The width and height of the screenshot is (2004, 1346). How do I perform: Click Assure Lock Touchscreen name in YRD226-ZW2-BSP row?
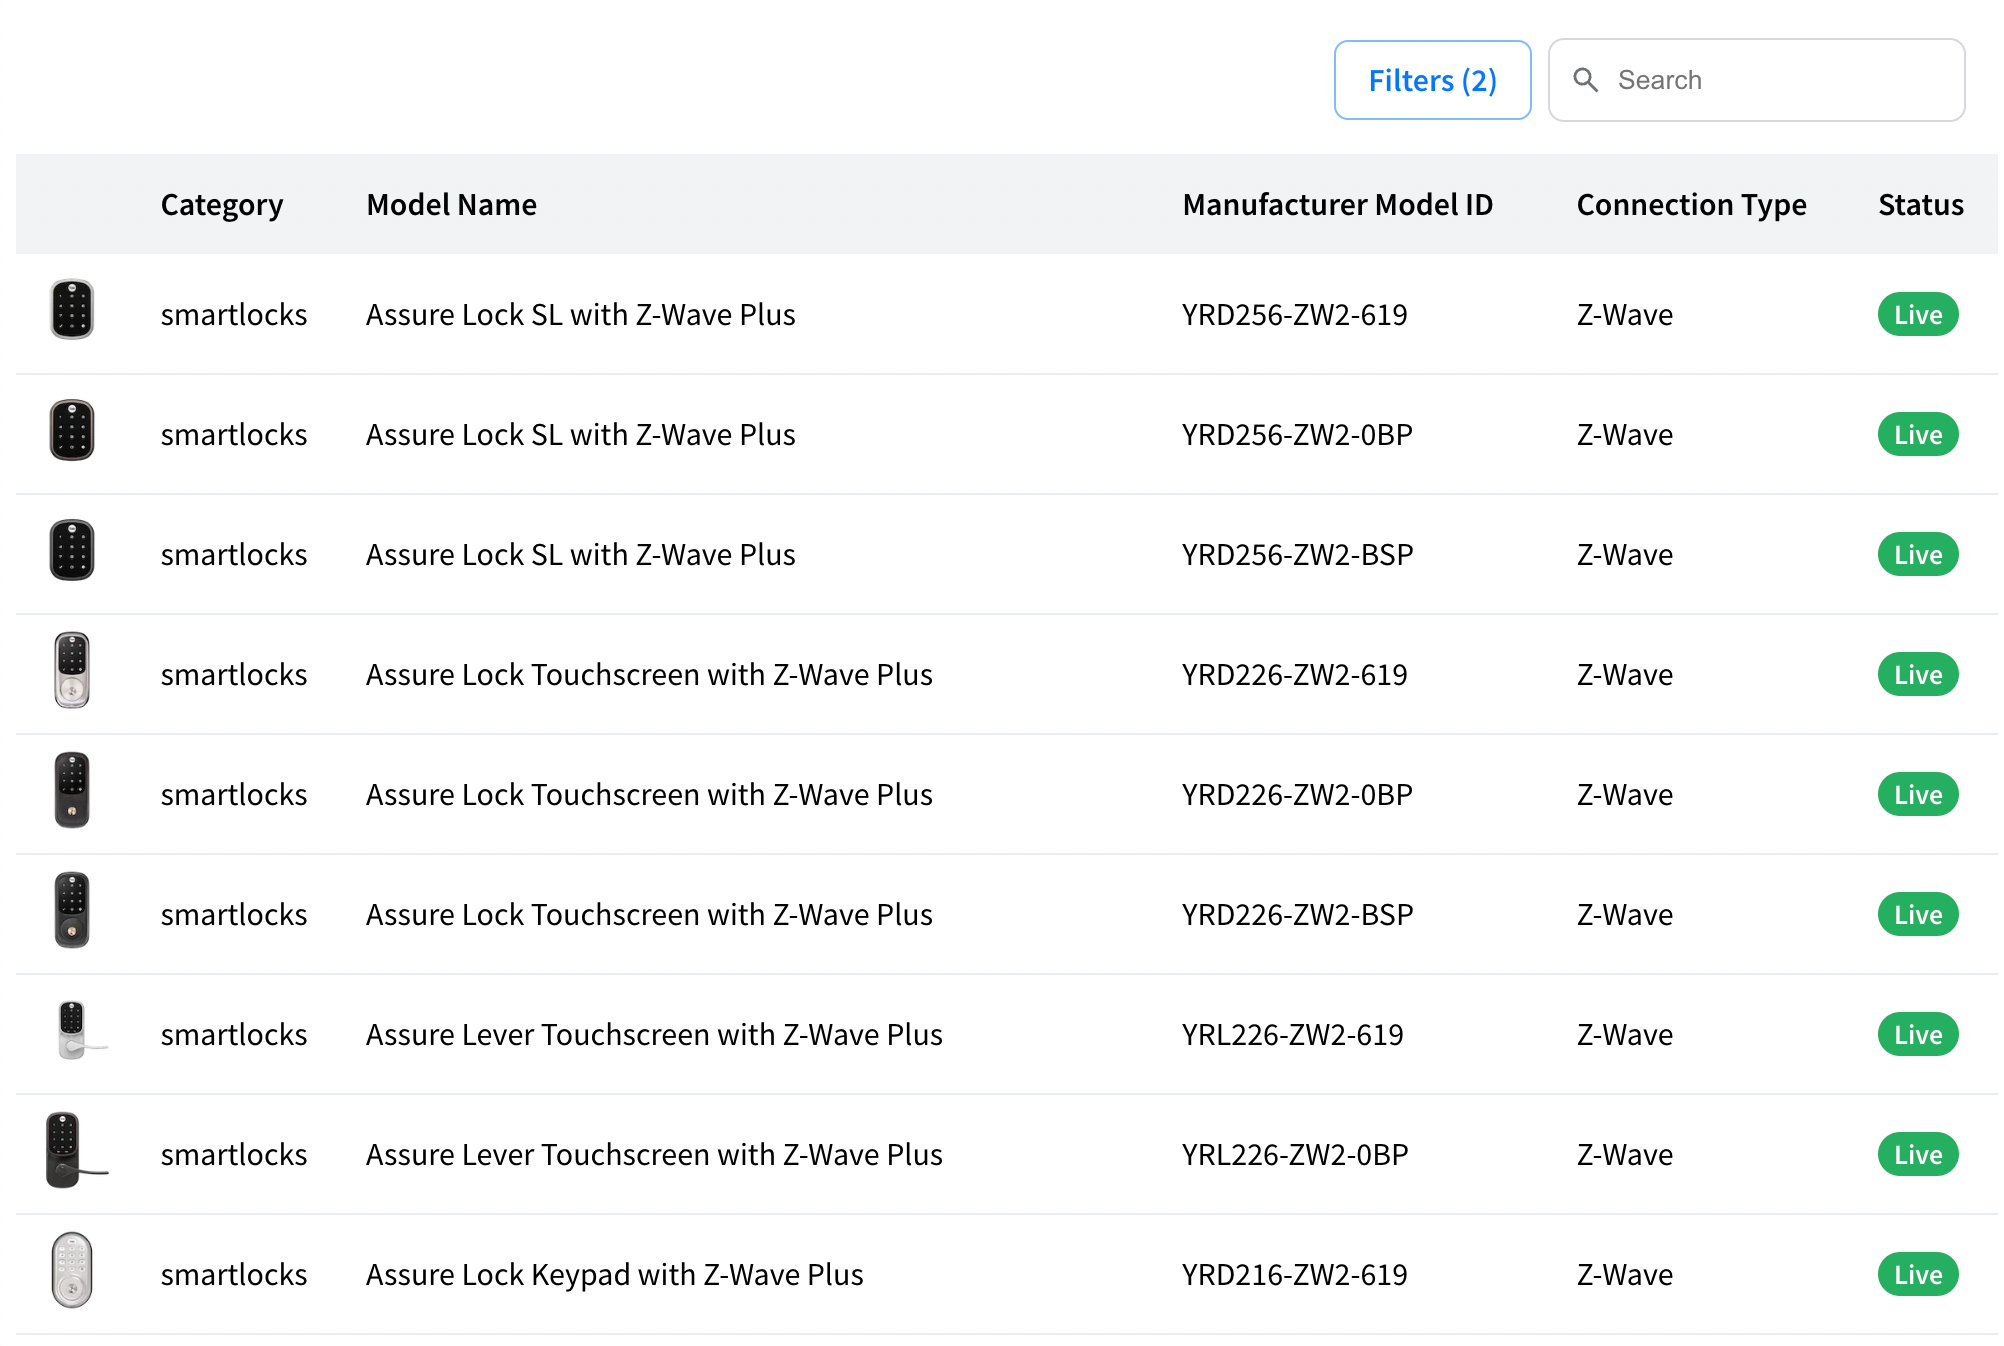pos(649,915)
